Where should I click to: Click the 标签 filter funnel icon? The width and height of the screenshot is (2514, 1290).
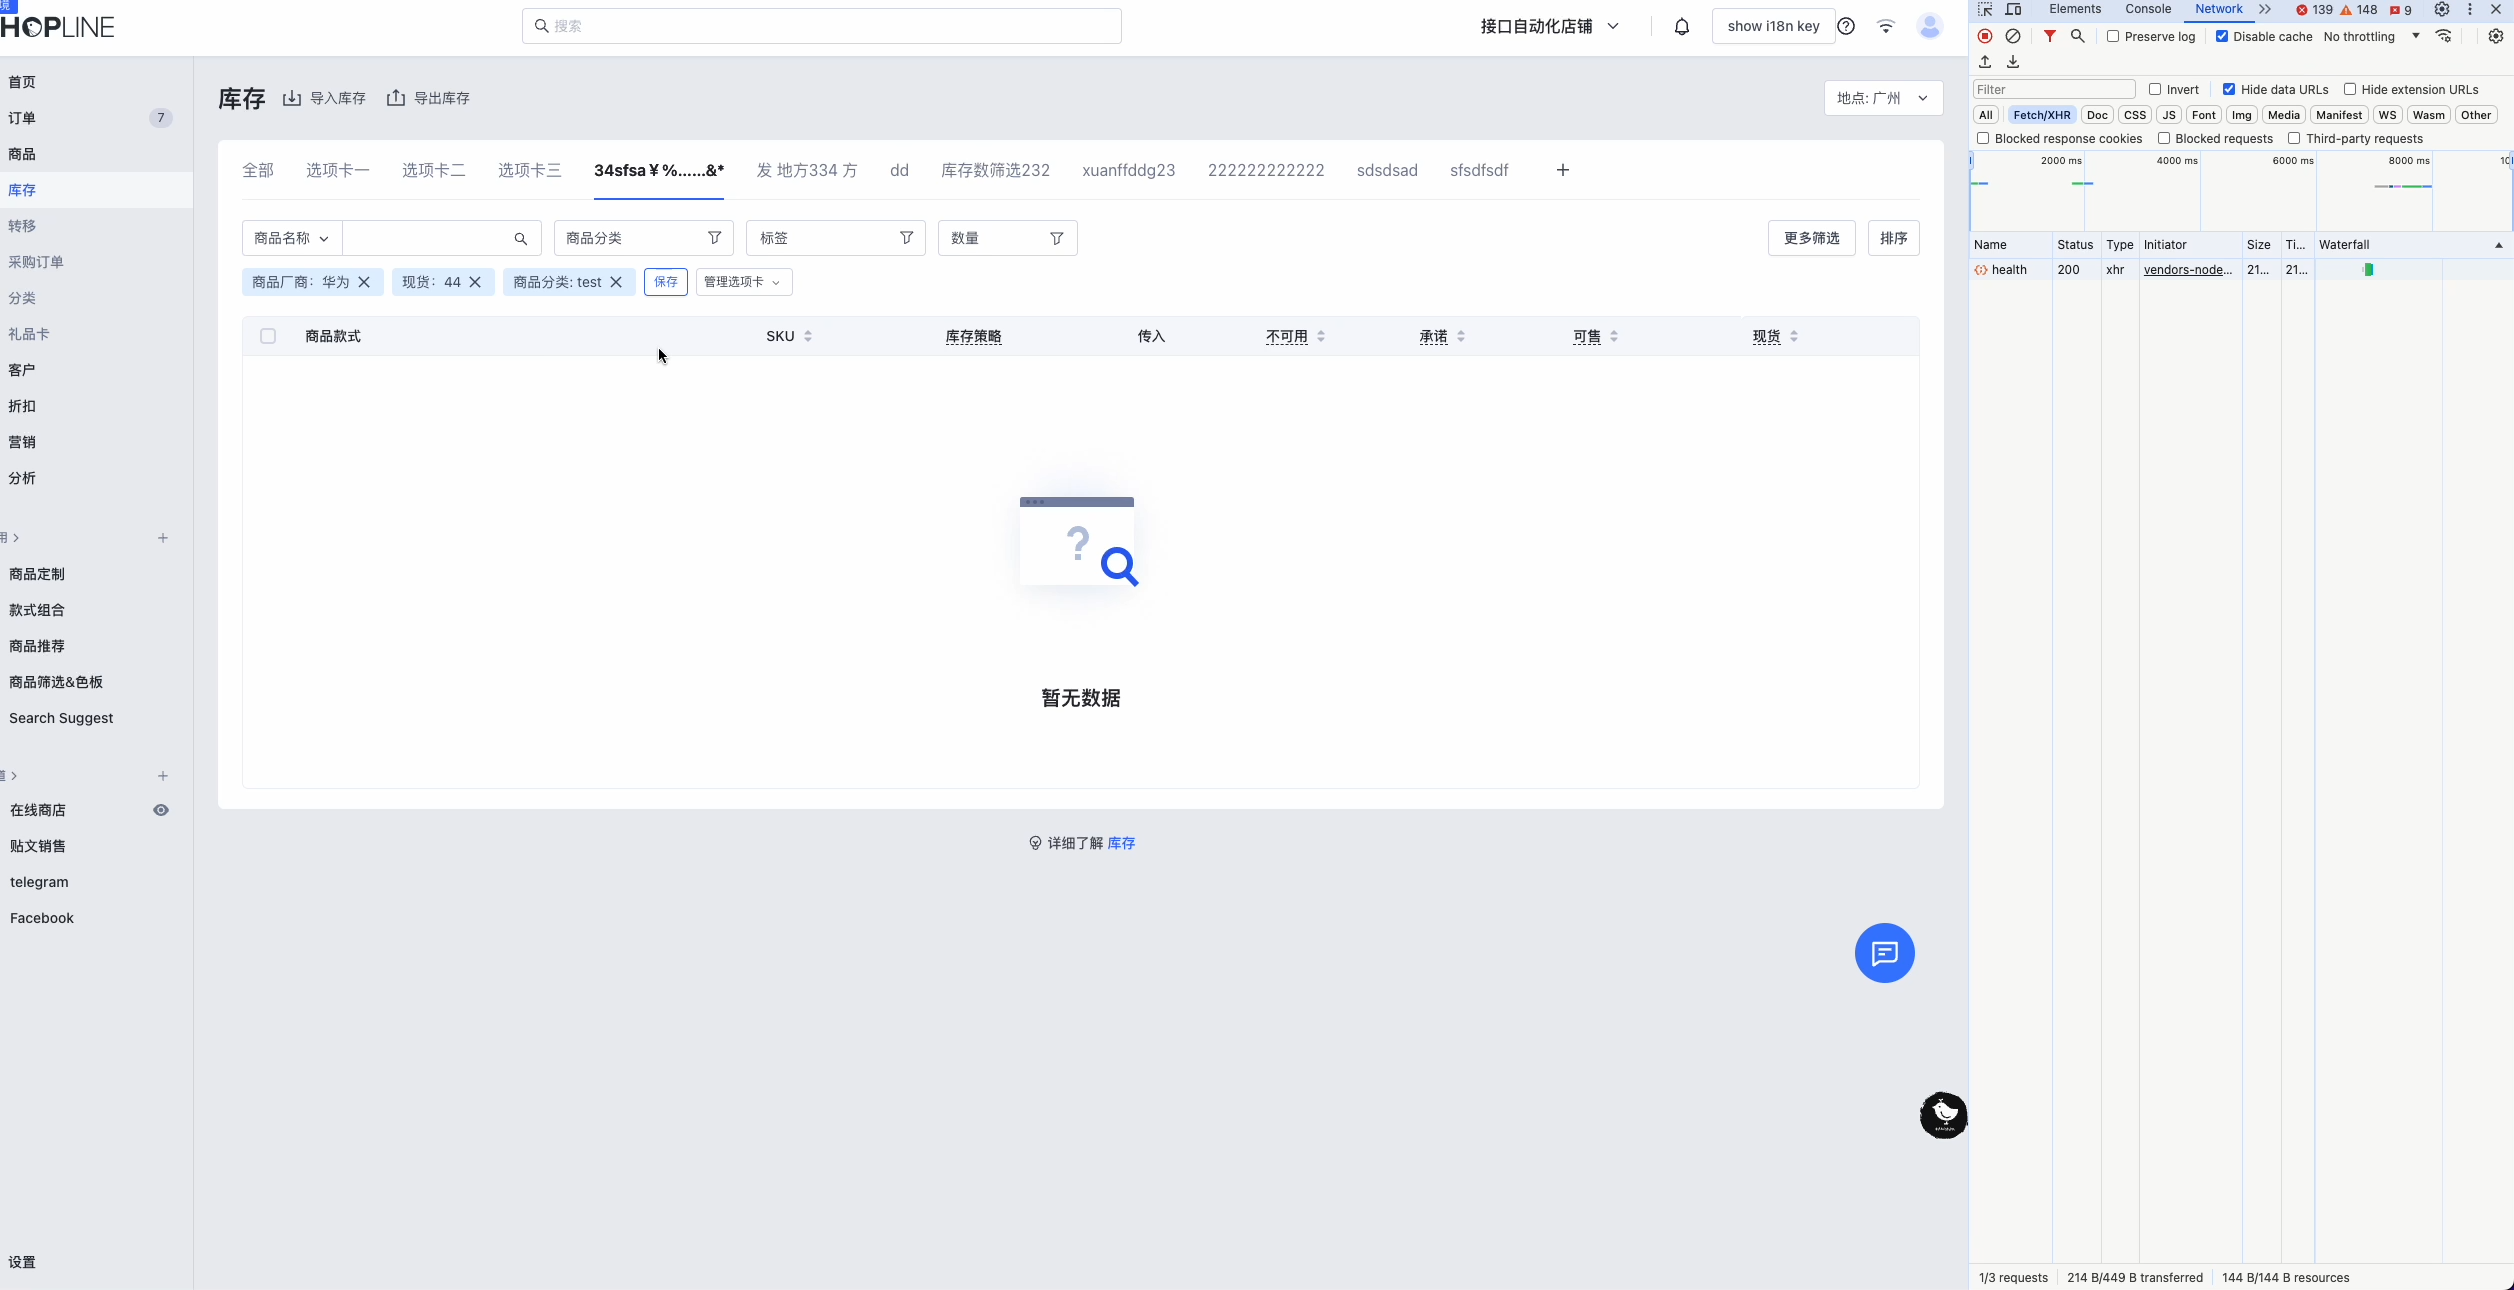906,238
